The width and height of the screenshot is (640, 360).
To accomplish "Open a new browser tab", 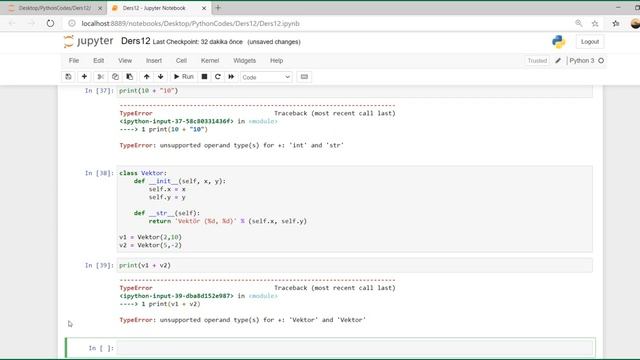I will point(218,8).
